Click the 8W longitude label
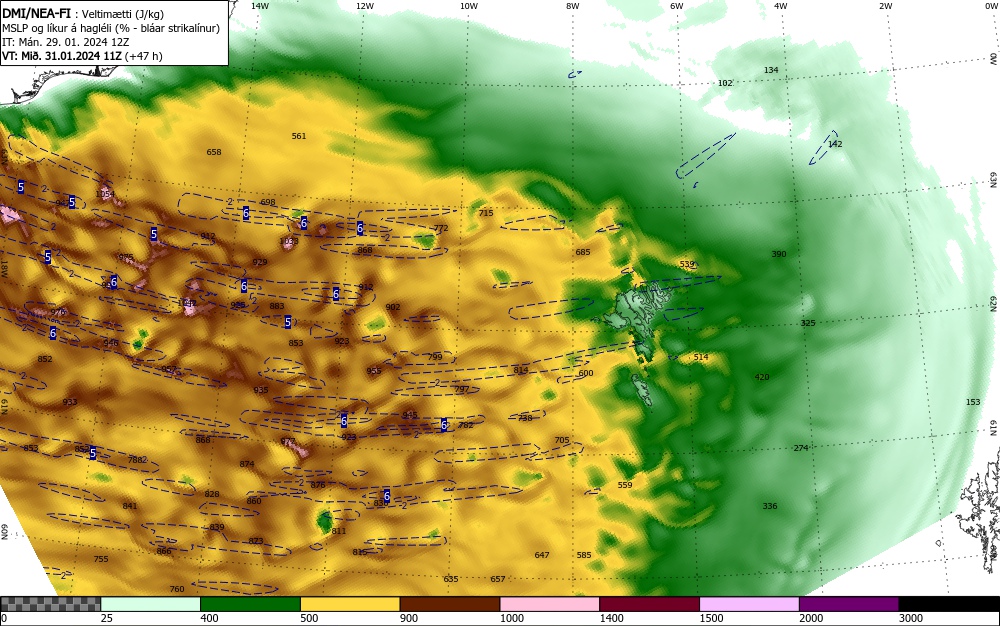1000x626 pixels. pos(572,6)
